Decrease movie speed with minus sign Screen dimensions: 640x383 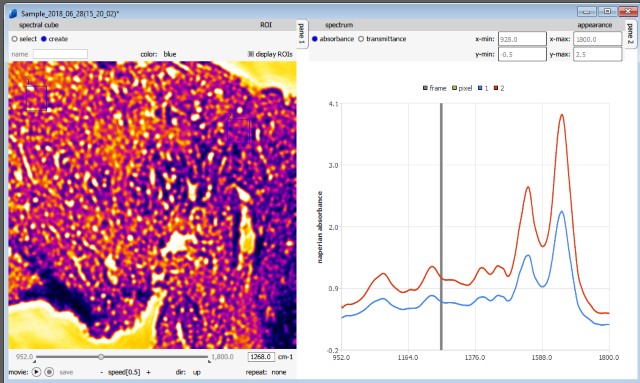(102, 372)
